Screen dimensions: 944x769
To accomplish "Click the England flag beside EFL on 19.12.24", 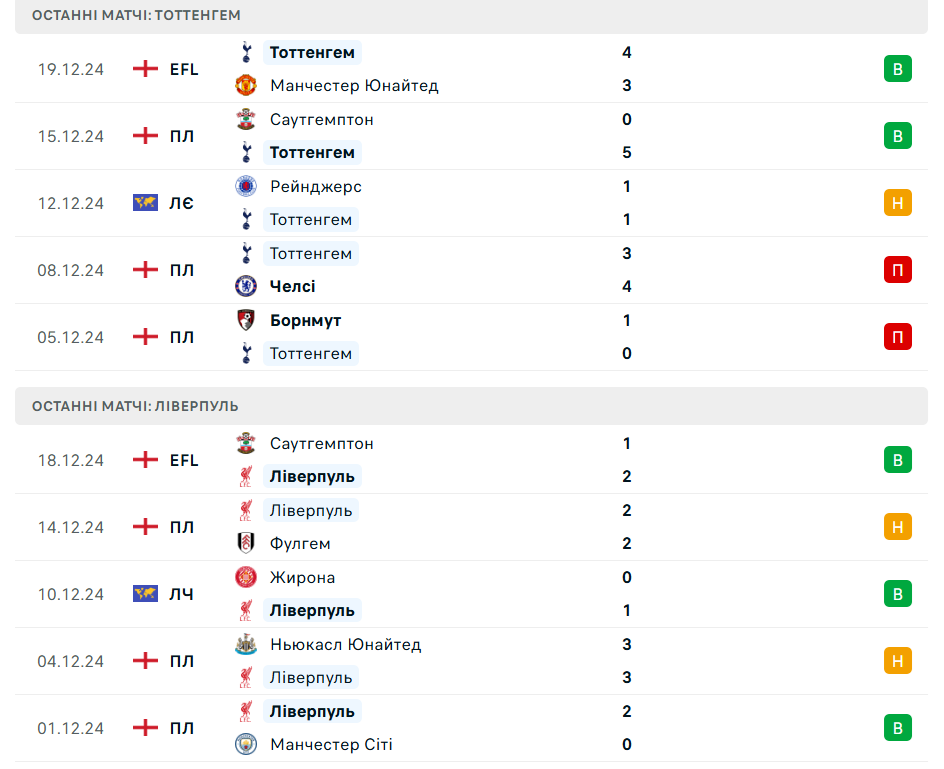I will pyautogui.click(x=145, y=69).
